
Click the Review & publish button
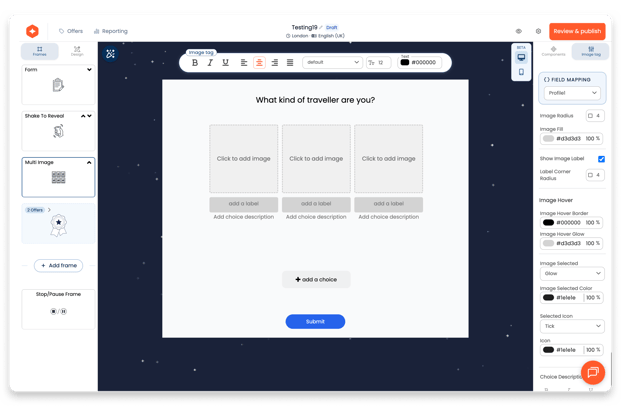tap(577, 32)
